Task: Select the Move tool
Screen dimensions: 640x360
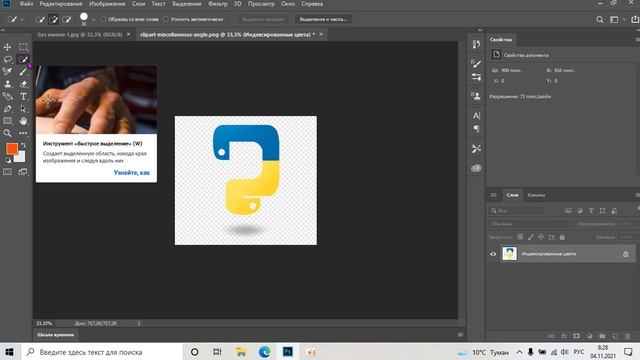Action: (x=7, y=47)
